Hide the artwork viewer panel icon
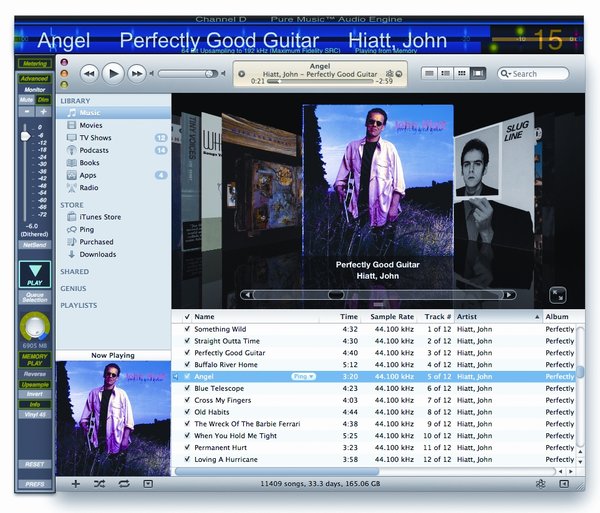Screen dimensions: 600x513 pyautogui.click(x=148, y=484)
